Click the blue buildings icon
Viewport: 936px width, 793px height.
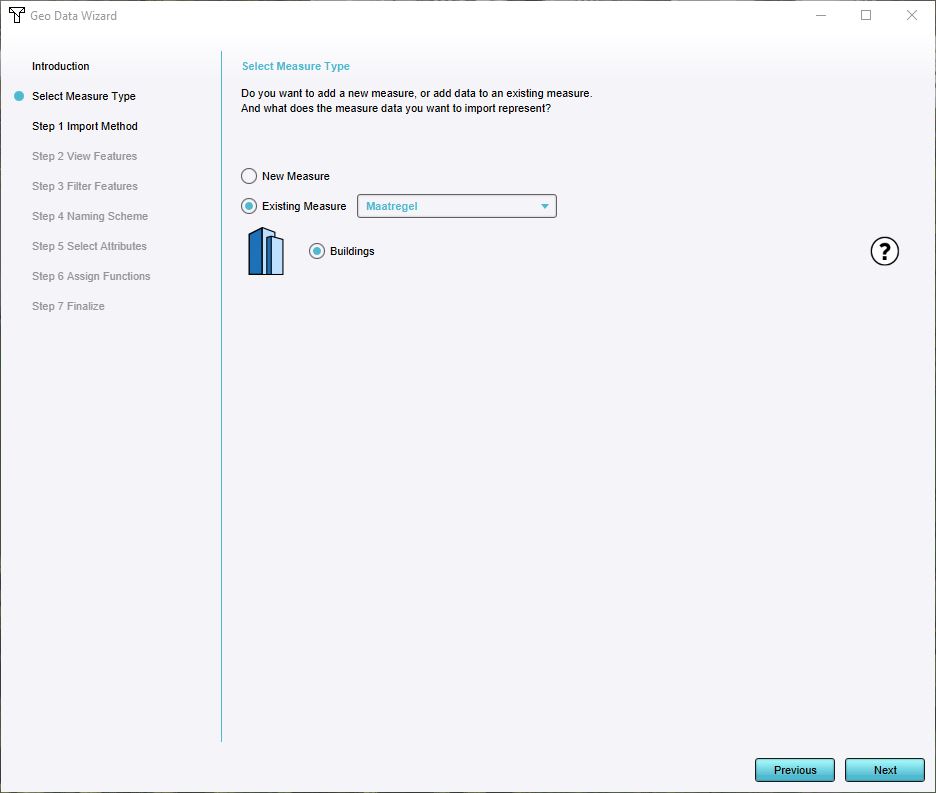[x=266, y=251]
